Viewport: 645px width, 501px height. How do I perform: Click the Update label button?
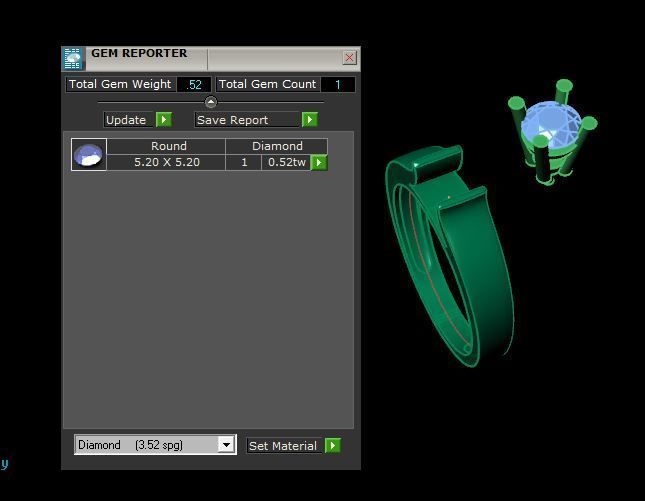128,120
